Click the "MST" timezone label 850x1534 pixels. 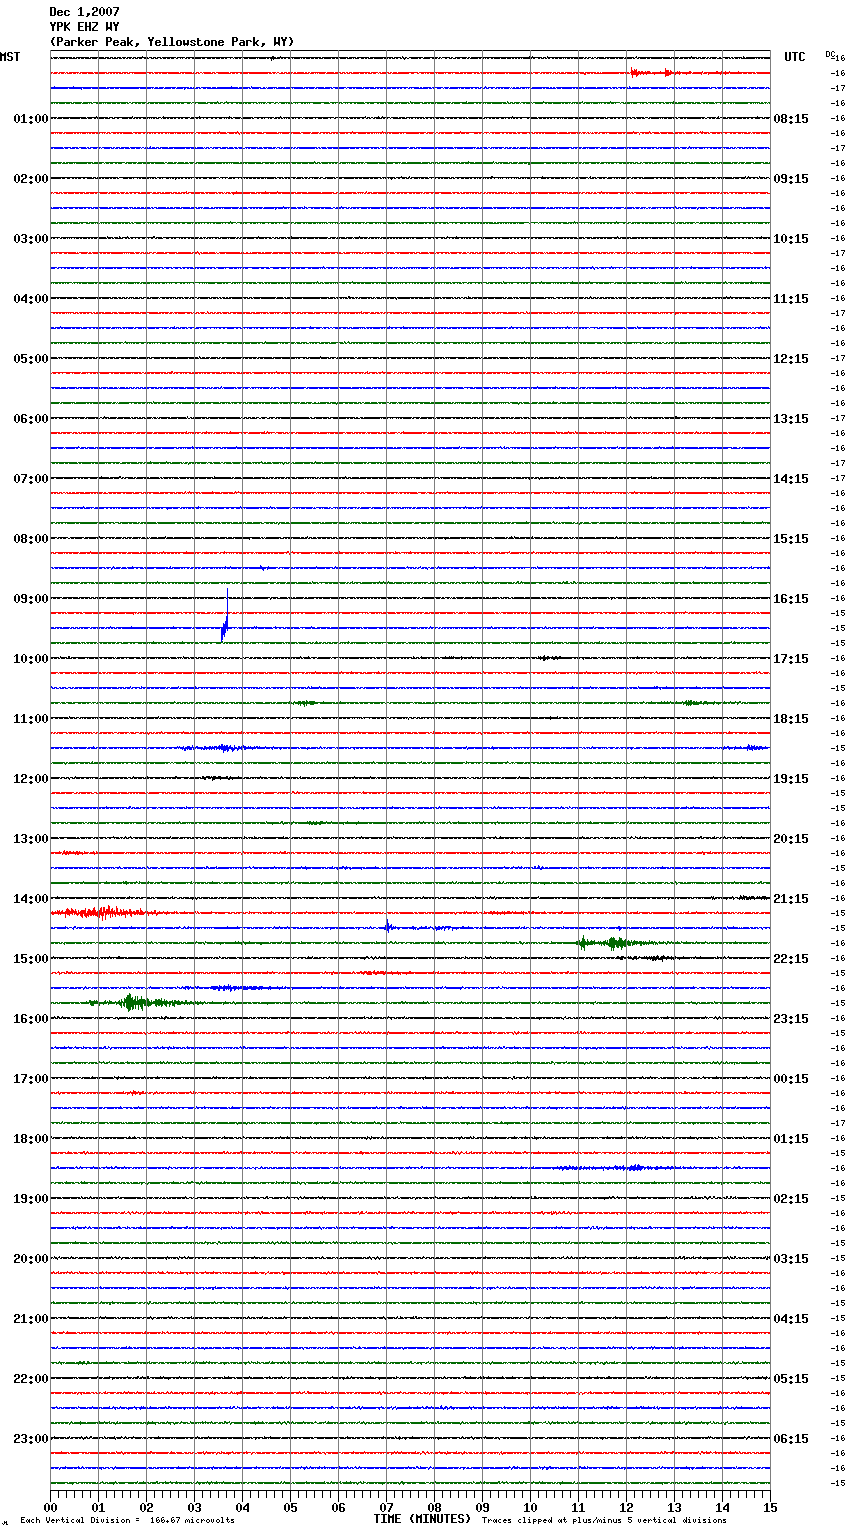[10, 57]
